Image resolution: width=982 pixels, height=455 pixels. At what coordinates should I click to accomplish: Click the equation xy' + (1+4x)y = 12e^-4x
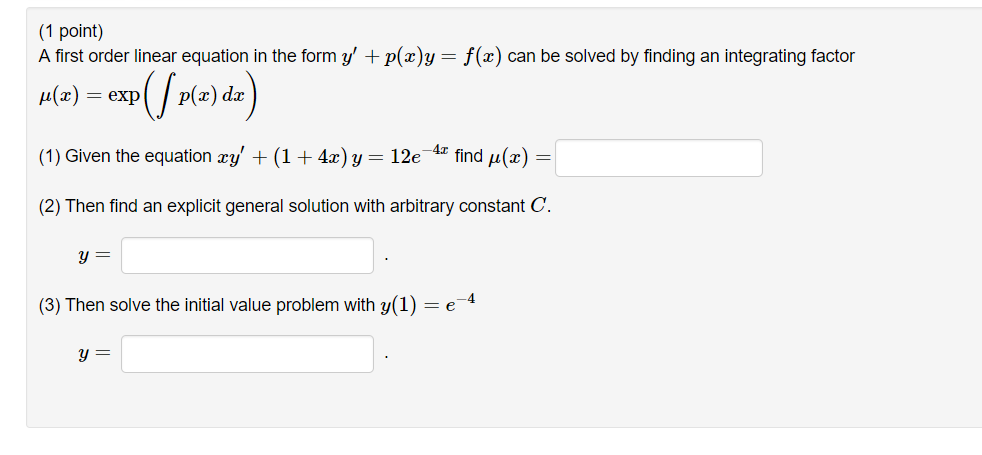click(333, 156)
